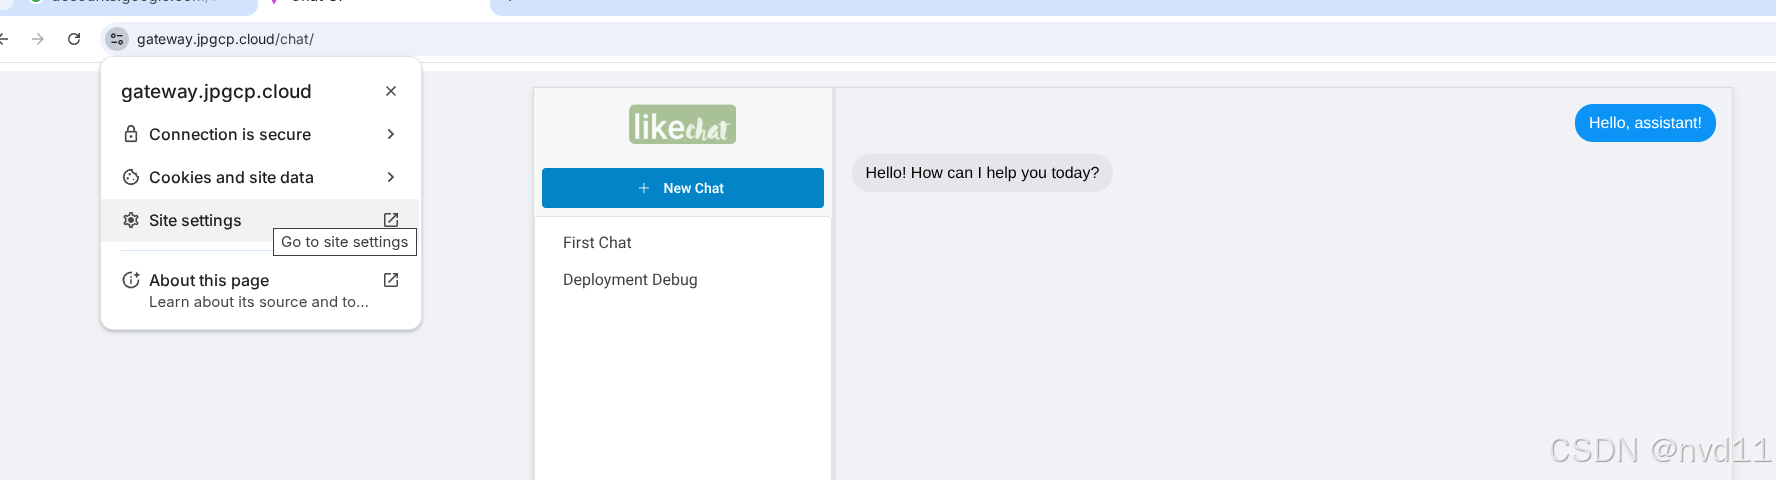Viewport: 1776px width, 480px height.
Task: Start a New Chat
Action: pyautogui.click(x=683, y=188)
